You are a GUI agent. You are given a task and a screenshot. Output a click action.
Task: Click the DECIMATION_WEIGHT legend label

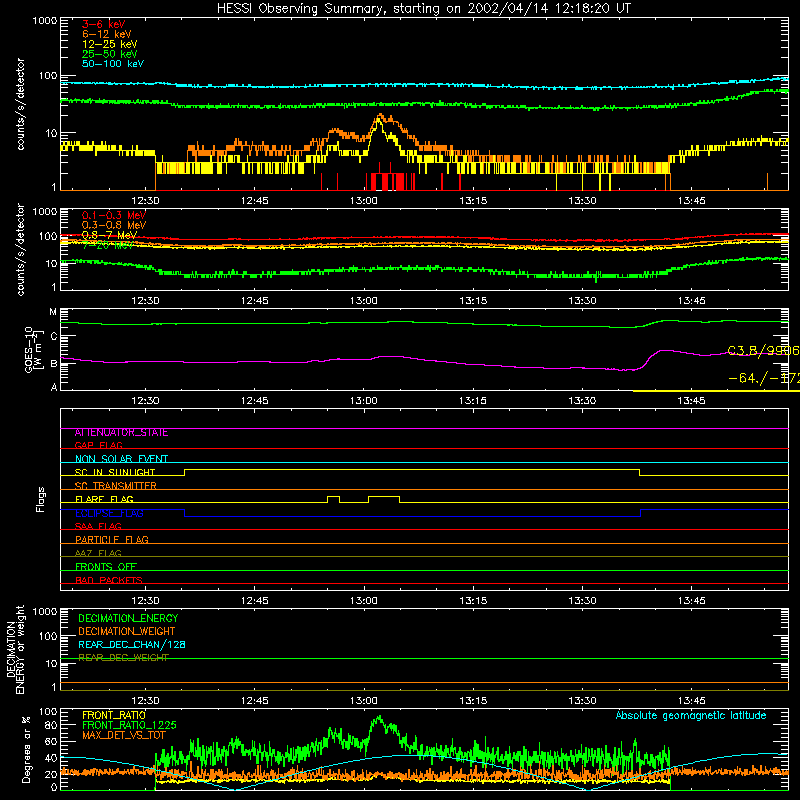coord(127,631)
